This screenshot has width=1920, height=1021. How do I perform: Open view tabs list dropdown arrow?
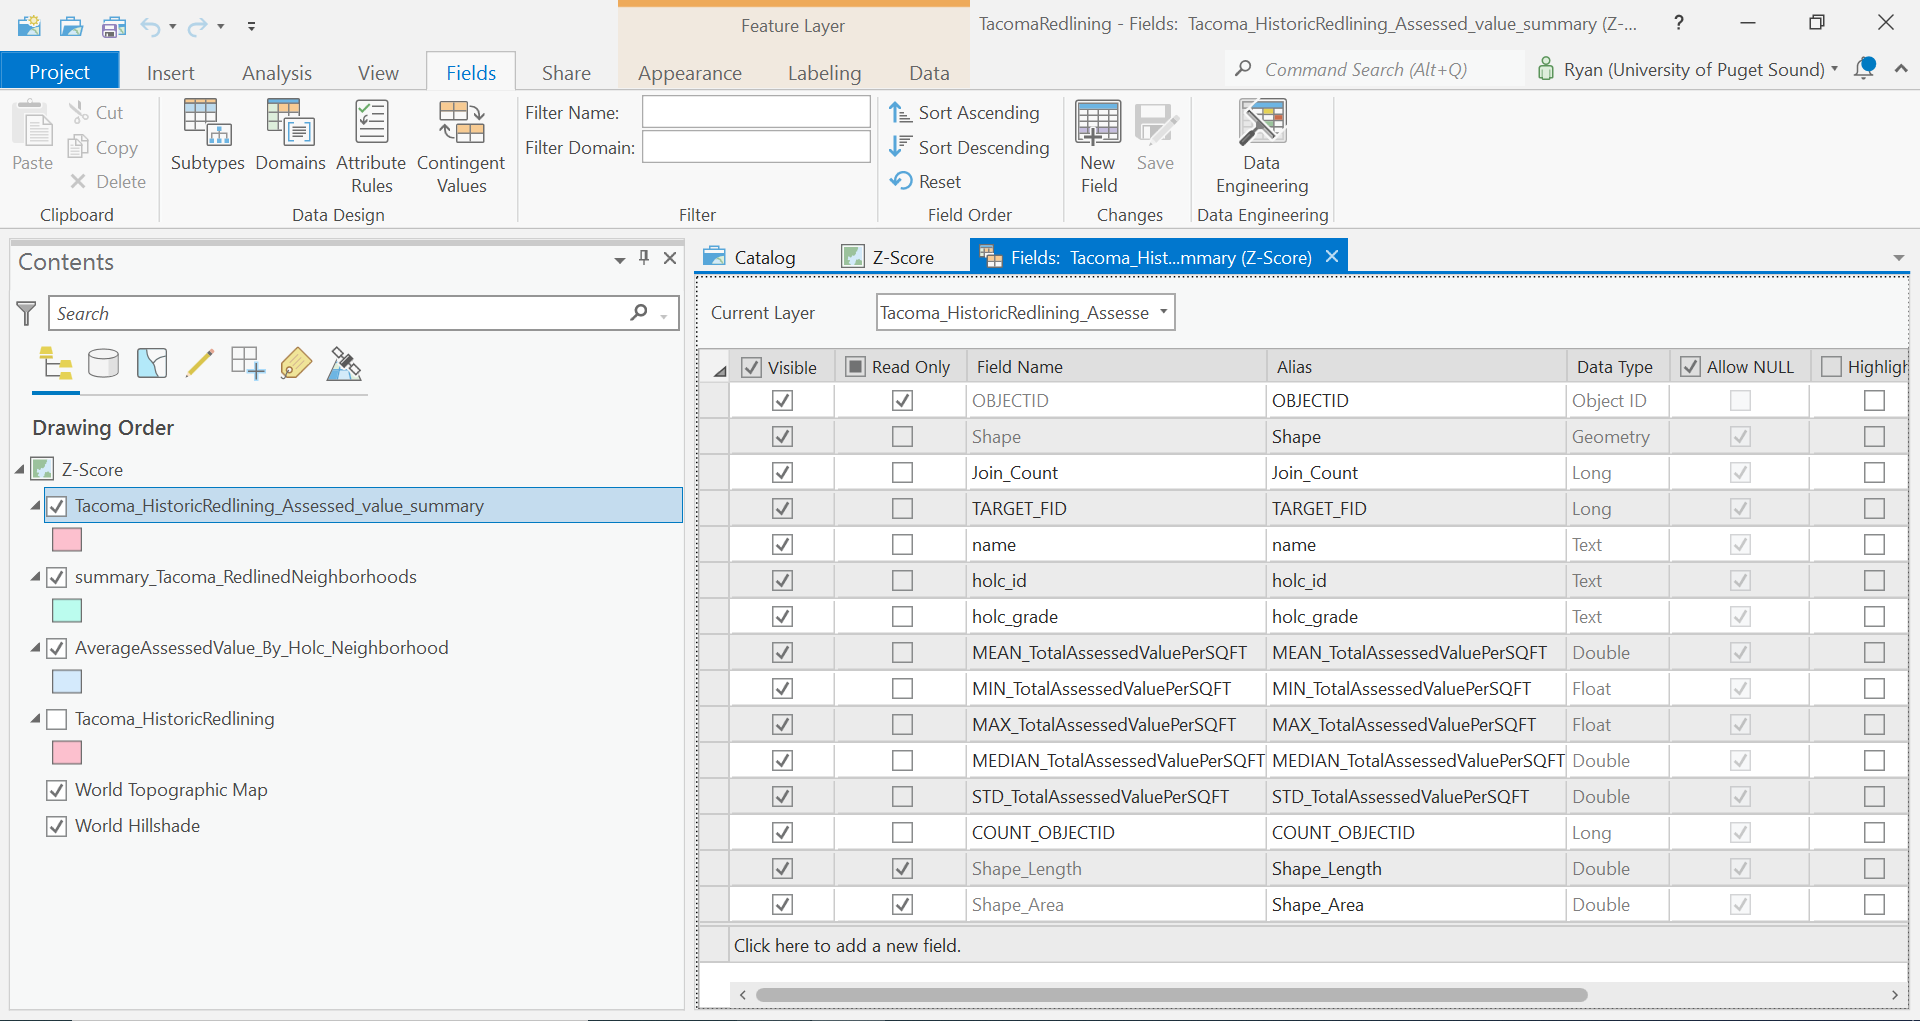1898,258
